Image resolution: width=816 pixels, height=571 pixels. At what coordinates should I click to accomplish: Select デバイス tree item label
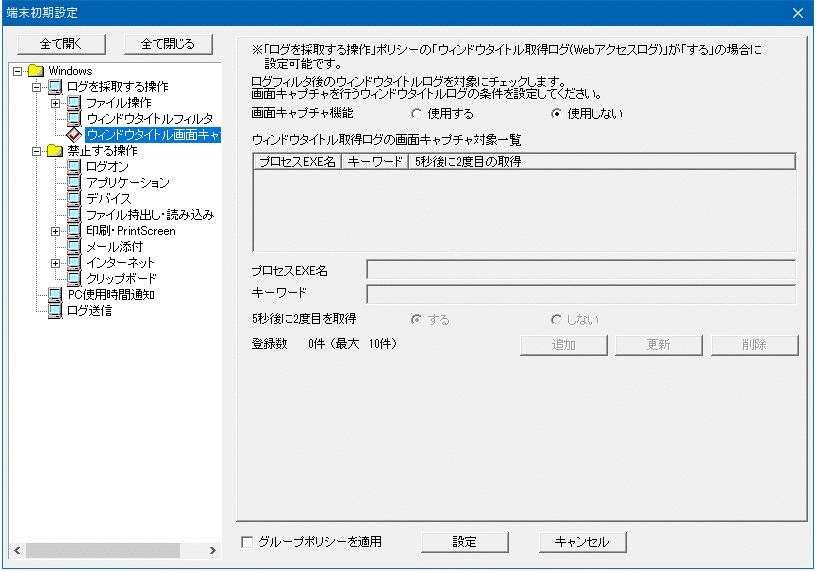pyautogui.click(x=109, y=198)
